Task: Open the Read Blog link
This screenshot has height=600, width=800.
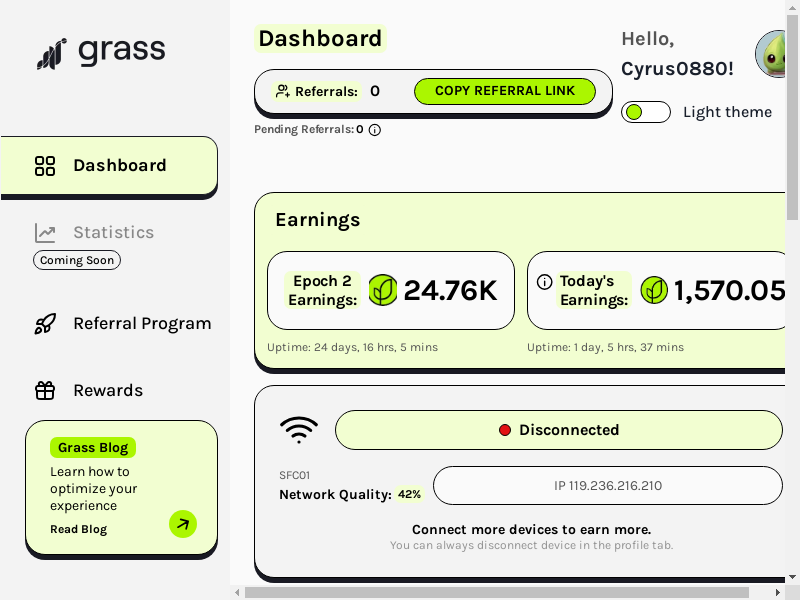Action: coord(79,529)
